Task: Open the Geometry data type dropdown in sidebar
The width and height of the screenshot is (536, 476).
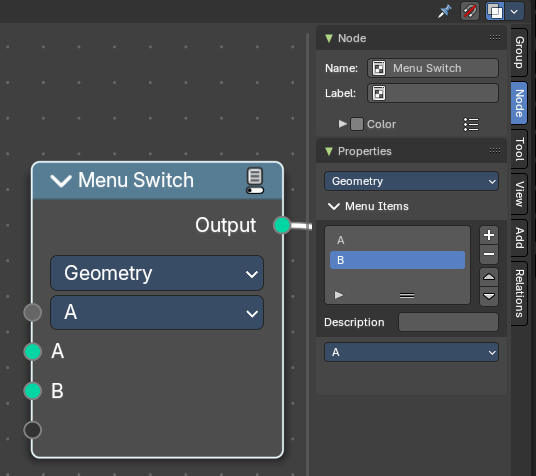Action: pos(411,181)
